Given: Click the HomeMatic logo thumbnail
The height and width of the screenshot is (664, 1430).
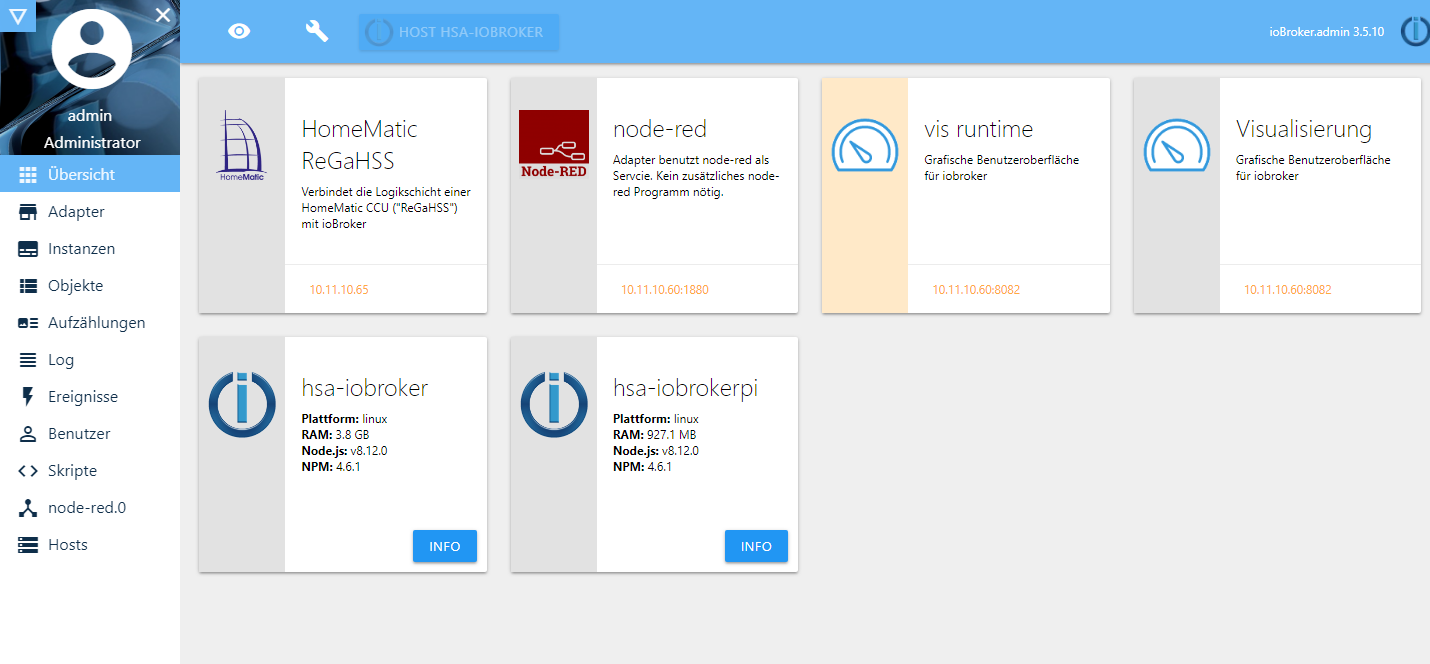Looking at the screenshot, I should click(x=242, y=146).
